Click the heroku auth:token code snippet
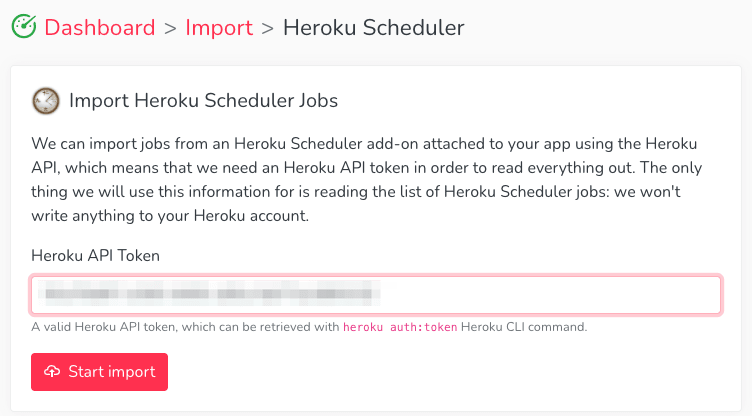Viewport: 752px width, 416px height. (x=400, y=327)
